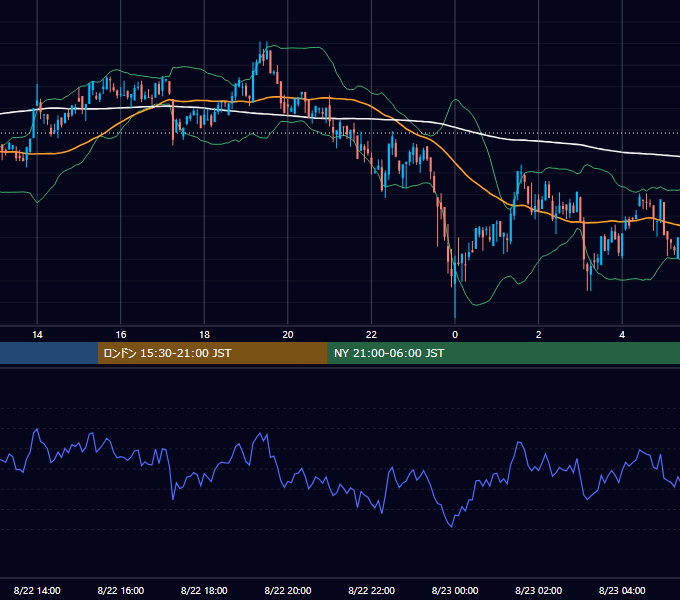Click the 16 hour label on chart axis
The image size is (680, 600).
(121, 335)
